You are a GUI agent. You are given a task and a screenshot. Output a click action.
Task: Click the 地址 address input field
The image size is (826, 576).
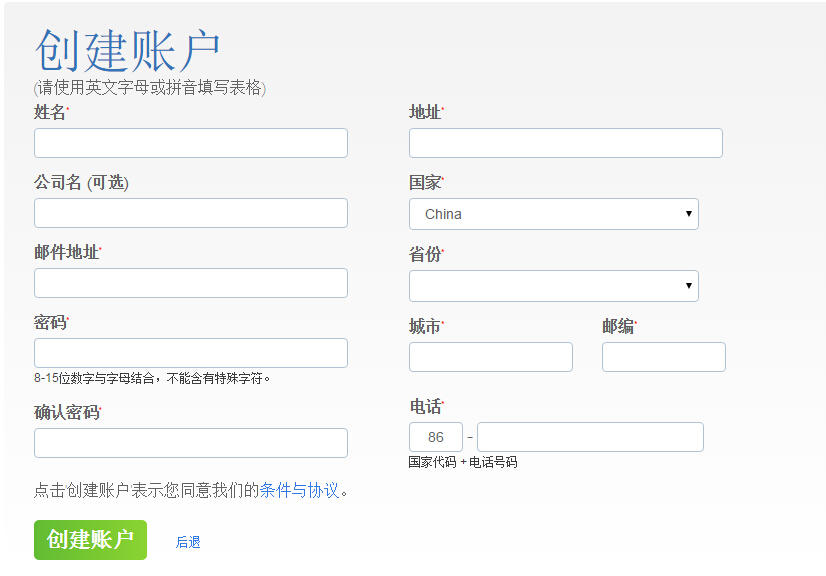(565, 142)
